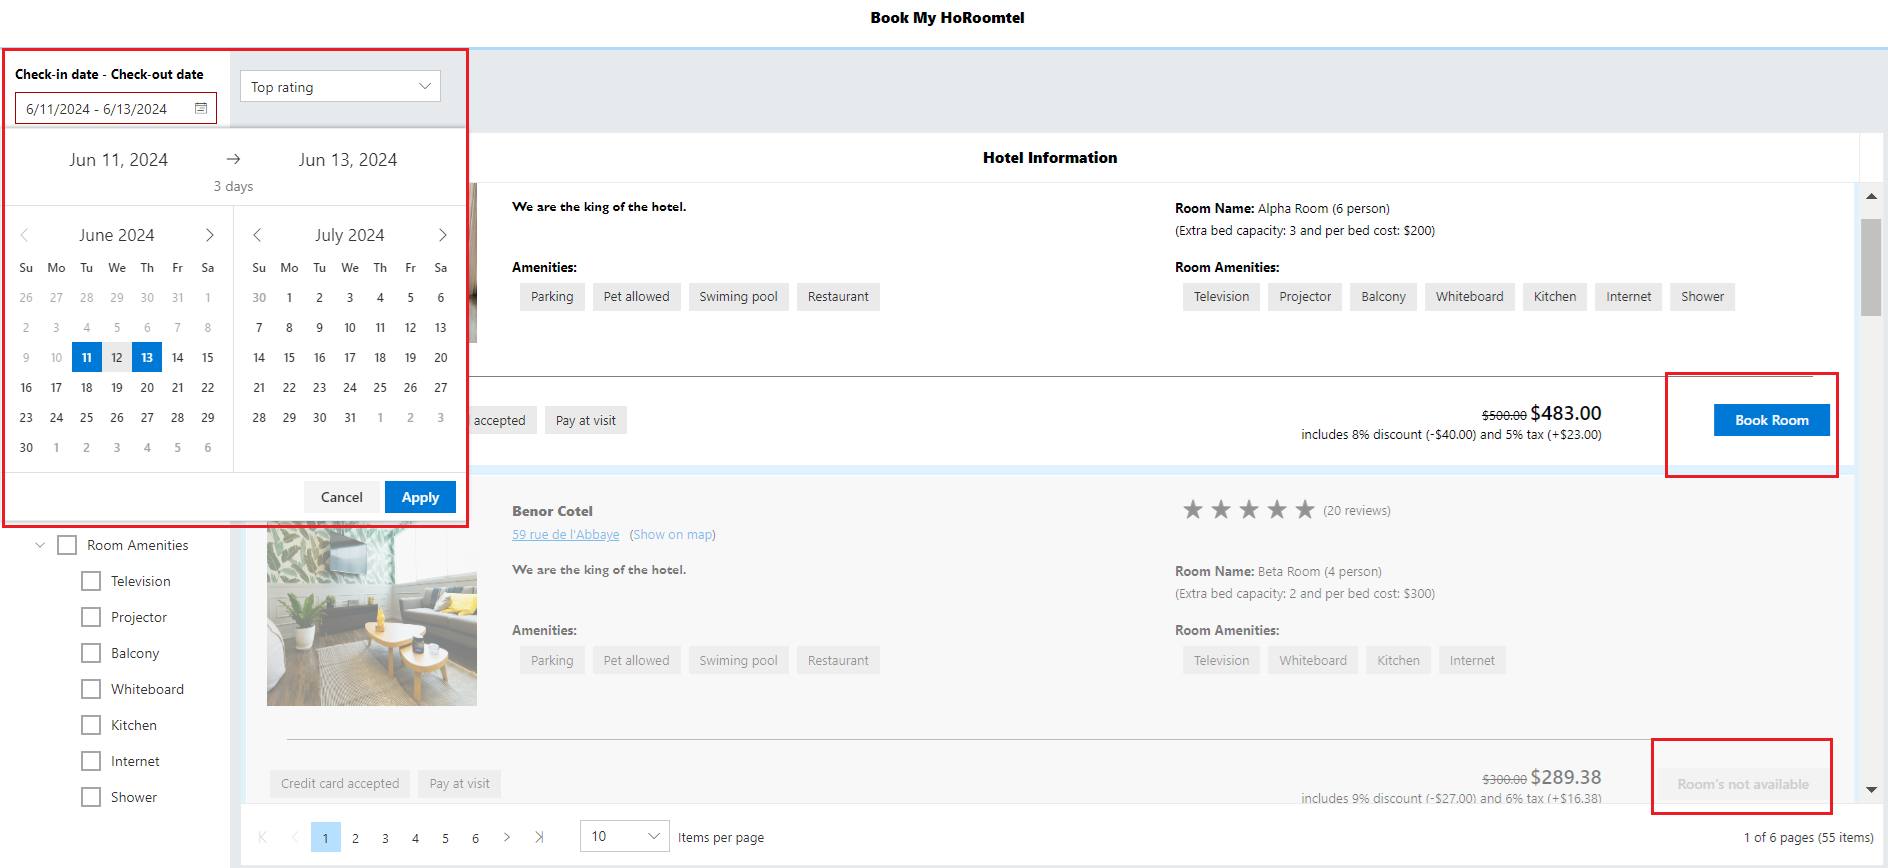Click the calendar icon in date field
1888x868 pixels.
201,108
